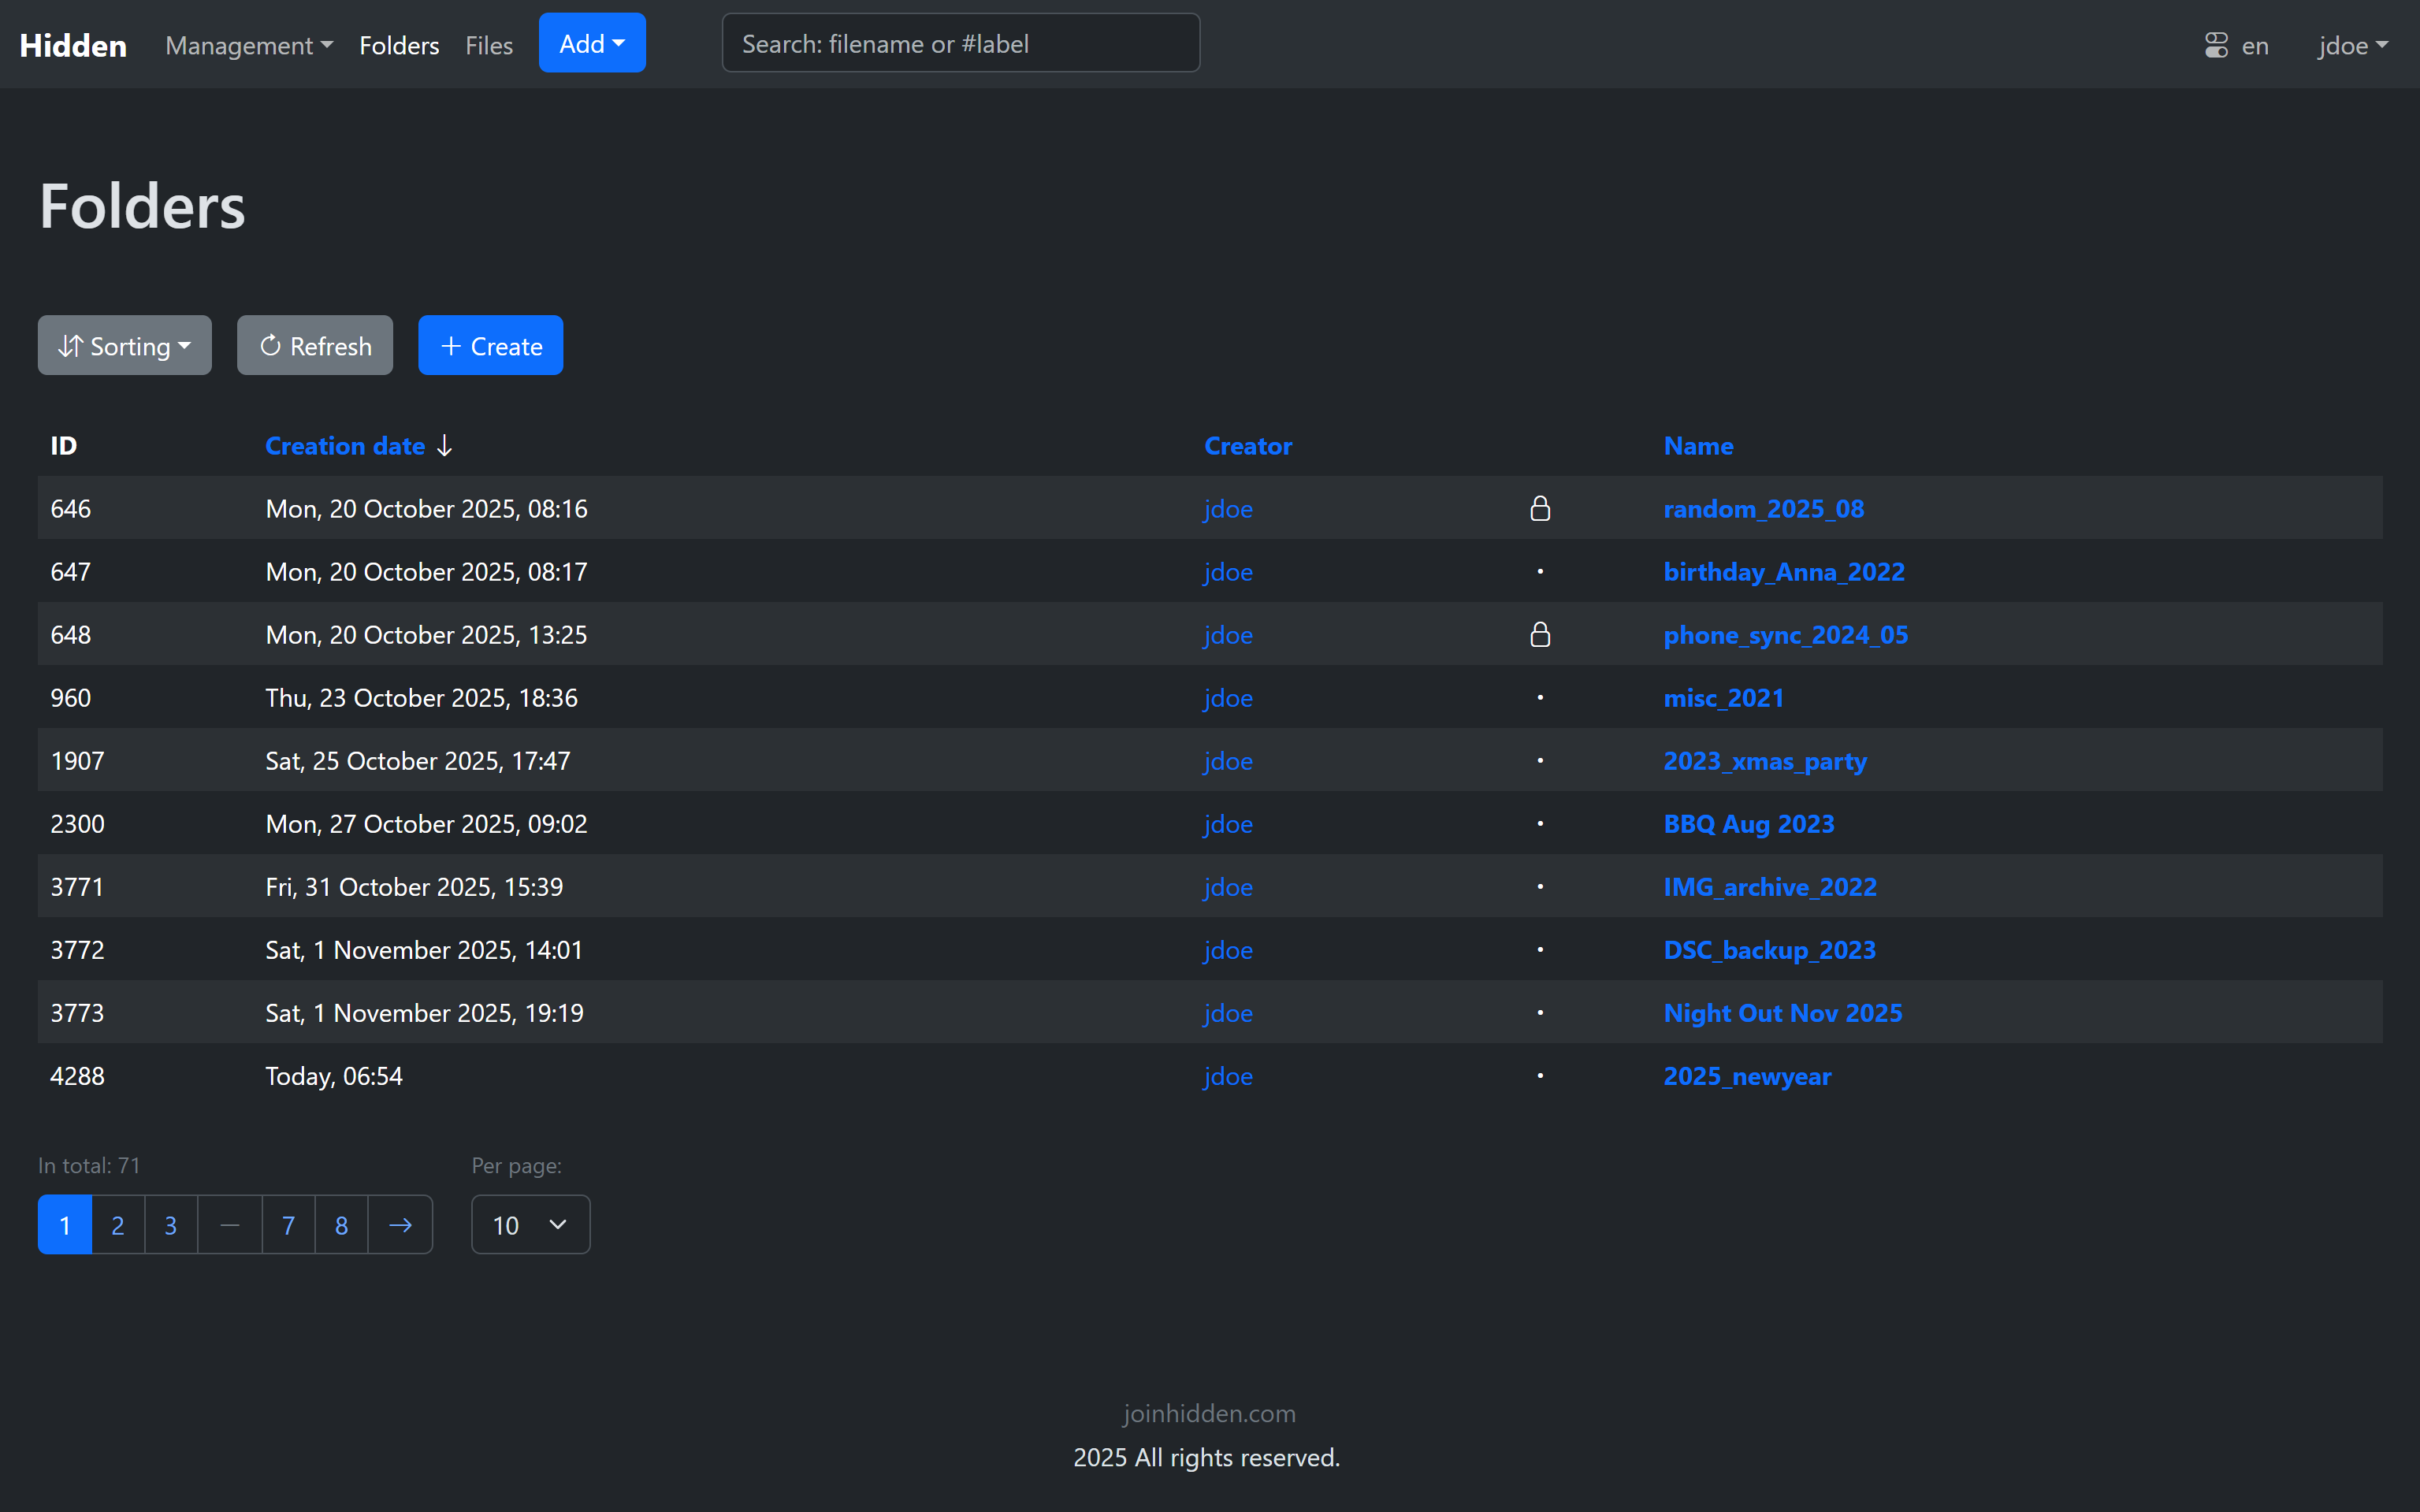Open the jdoe user menu

tap(2352, 45)
